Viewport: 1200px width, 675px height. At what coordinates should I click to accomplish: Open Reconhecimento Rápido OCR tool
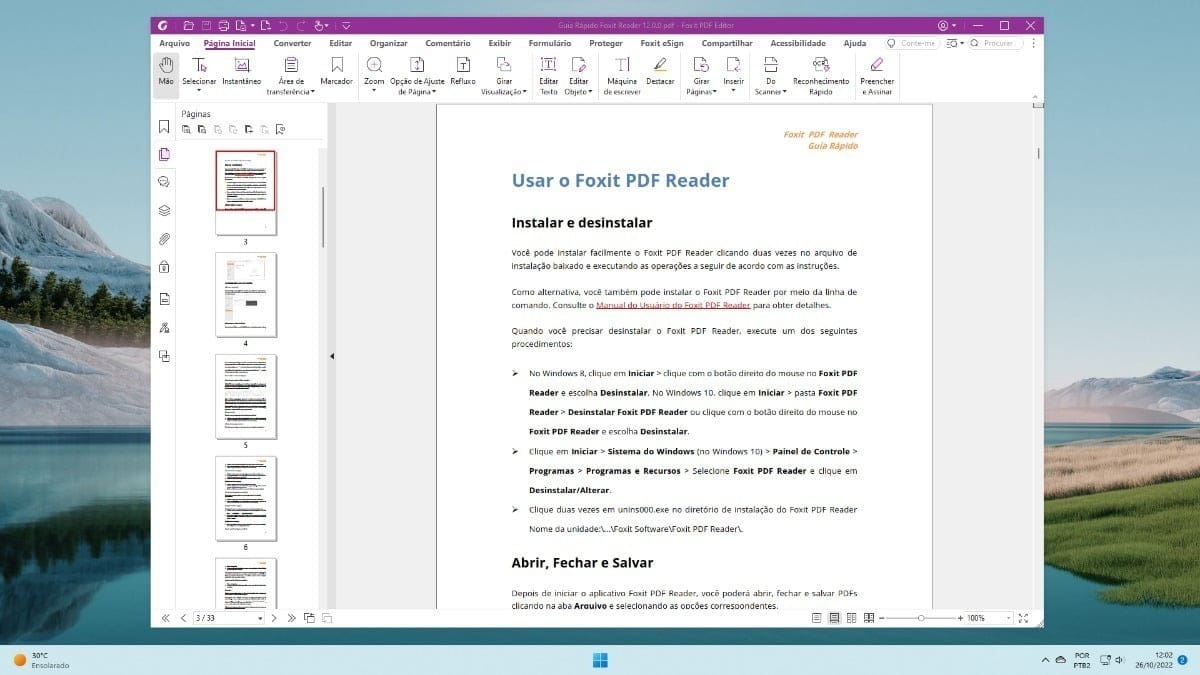click(821, 75)
